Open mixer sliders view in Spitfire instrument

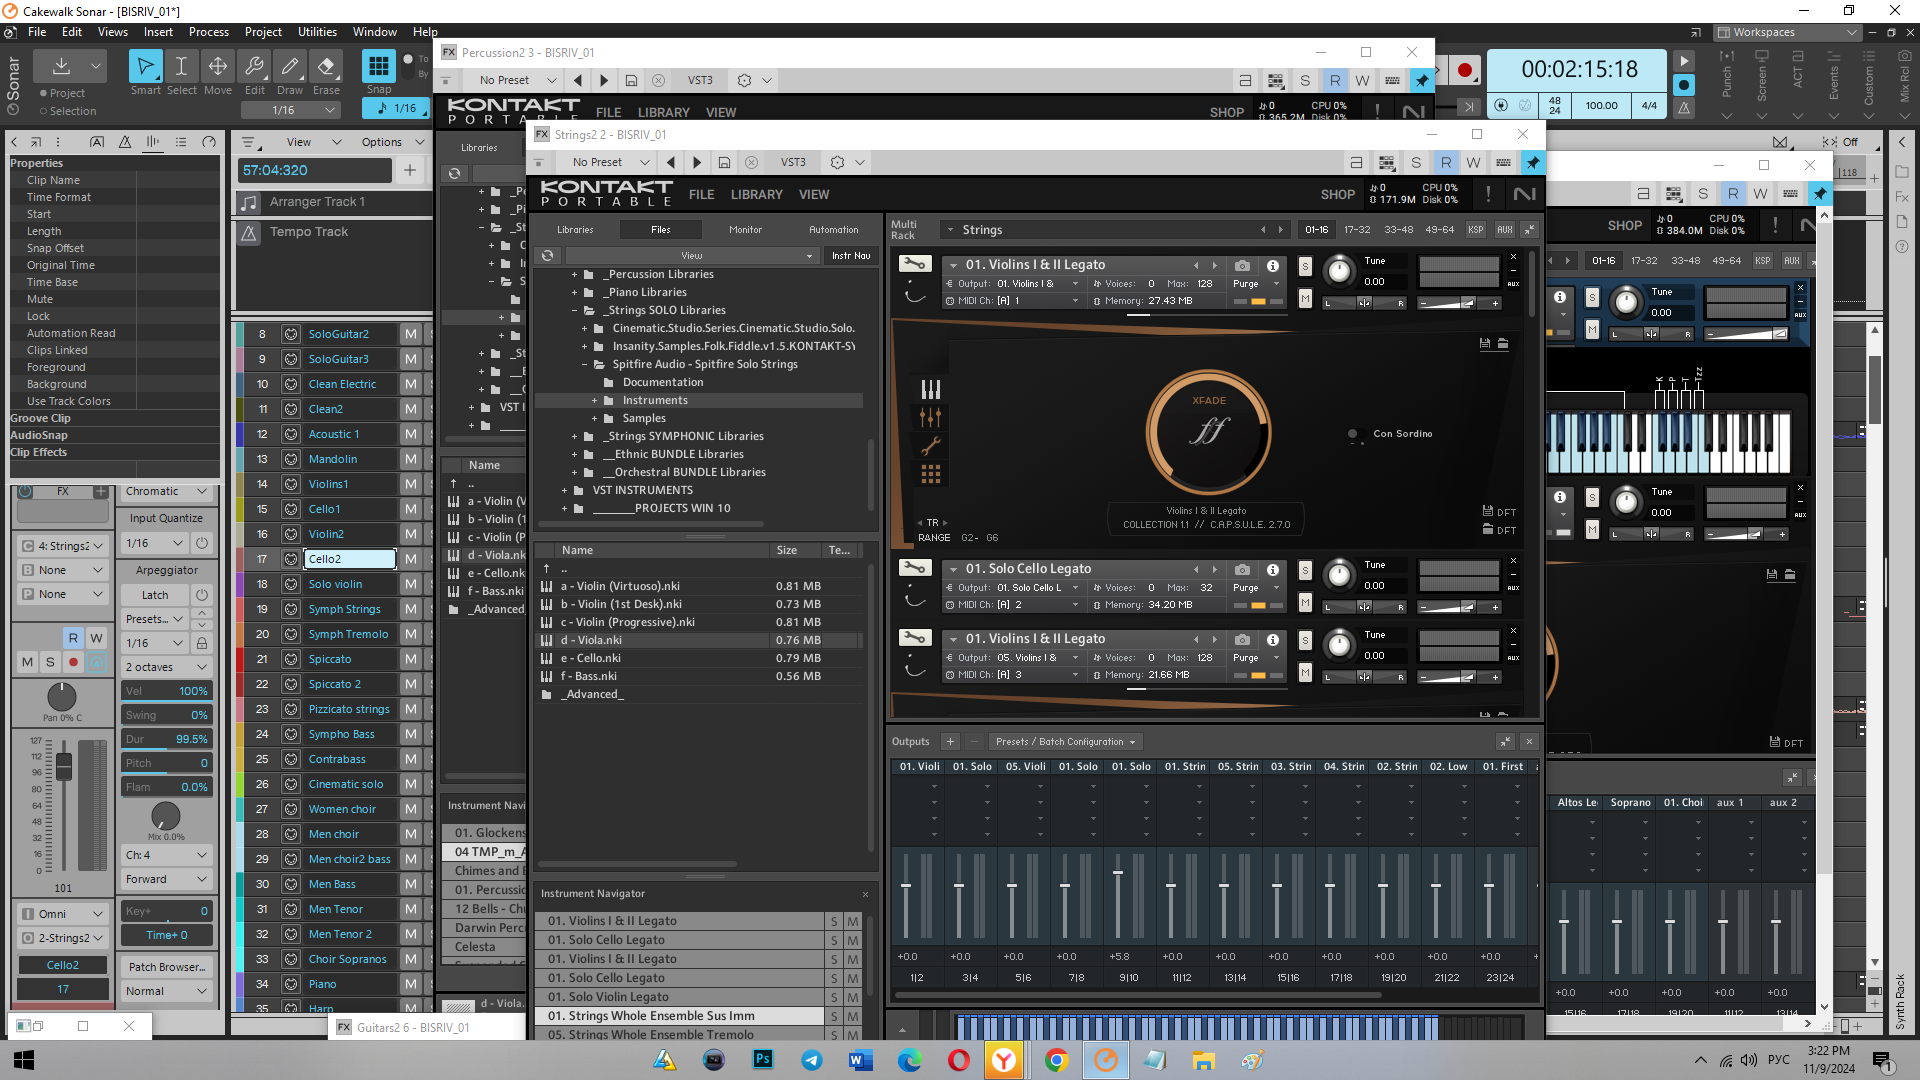(930, 417)
